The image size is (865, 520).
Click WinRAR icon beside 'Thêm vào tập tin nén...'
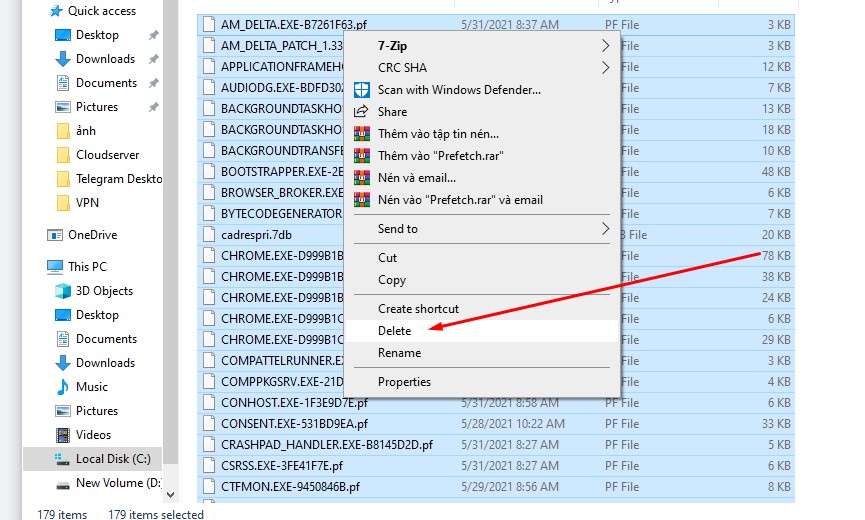click(x=361, y=134)
